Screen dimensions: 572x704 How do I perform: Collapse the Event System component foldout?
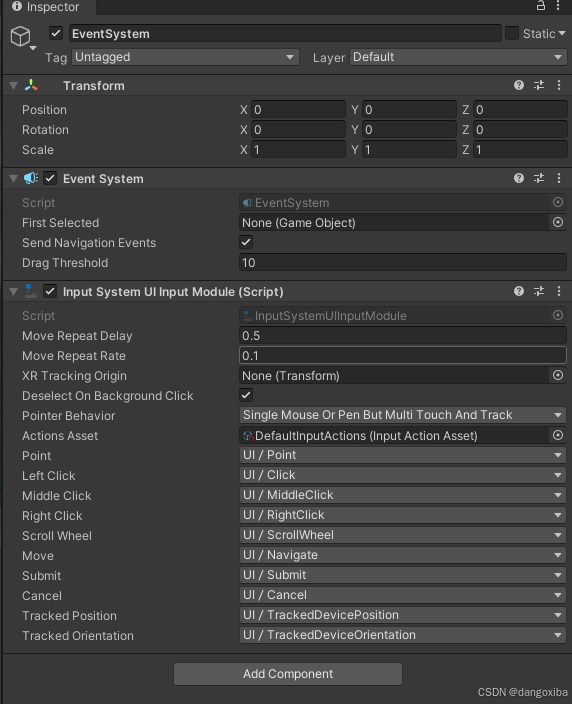(13, 178)
